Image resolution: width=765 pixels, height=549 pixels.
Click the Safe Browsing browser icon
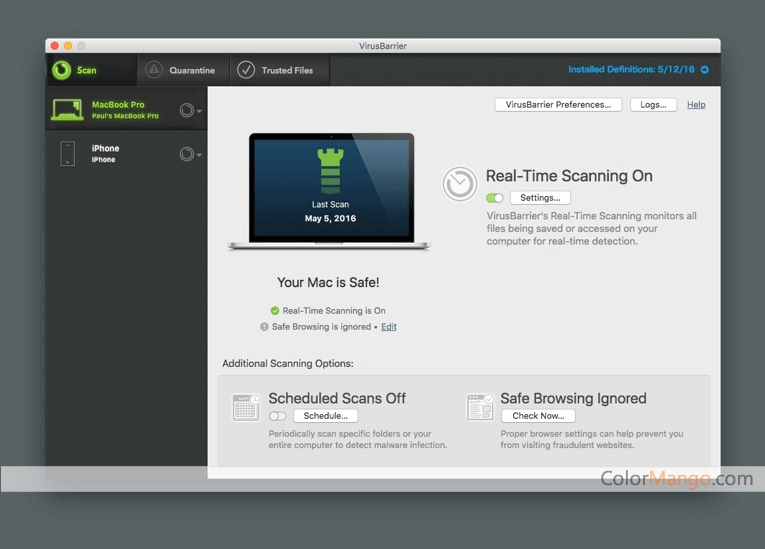(480, 407)
